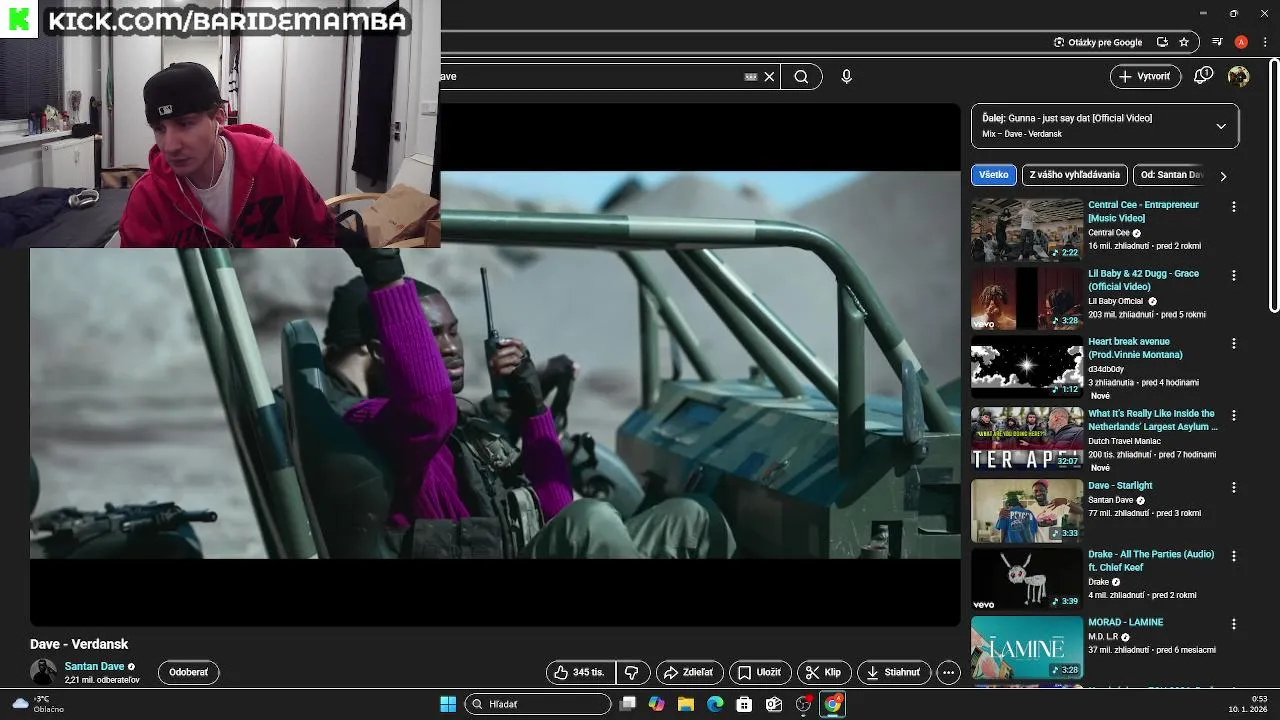Screen dimensions: 1280x720
Task: Open Chrome media controls icon
Action: tap(1217, 42)
